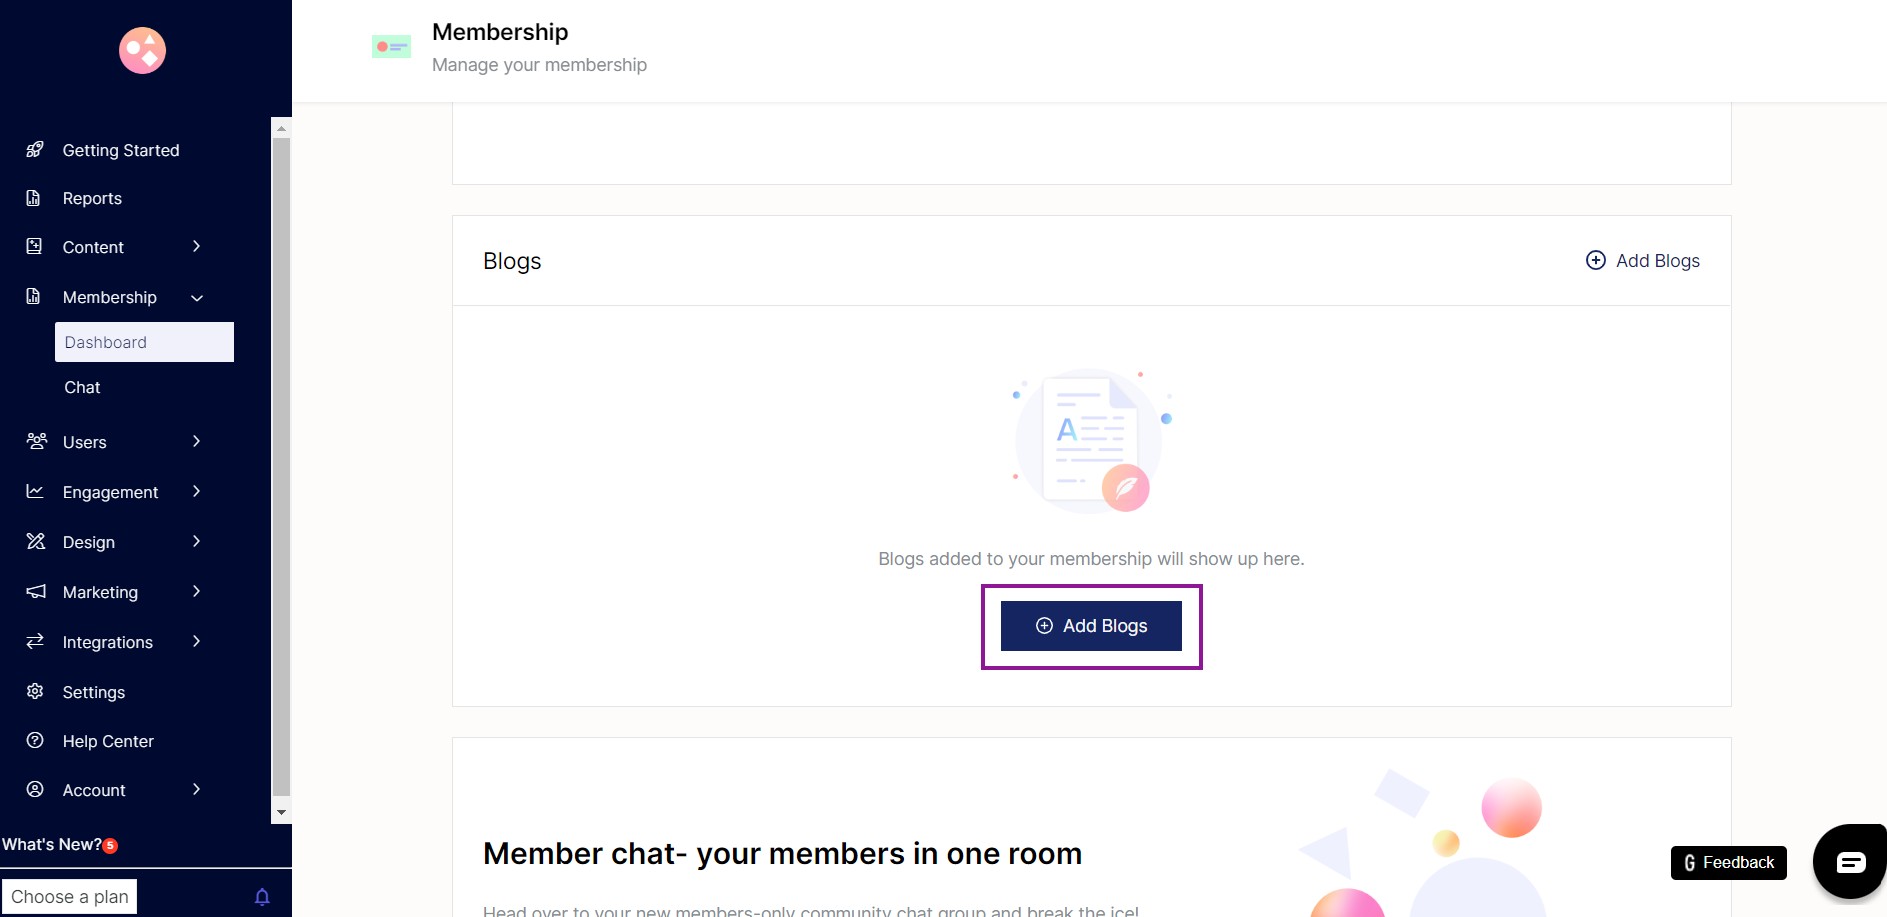Expand the Engagement submenu arrow
The width and height of the screenshot is (1887, 917).
tap(196, 491)
